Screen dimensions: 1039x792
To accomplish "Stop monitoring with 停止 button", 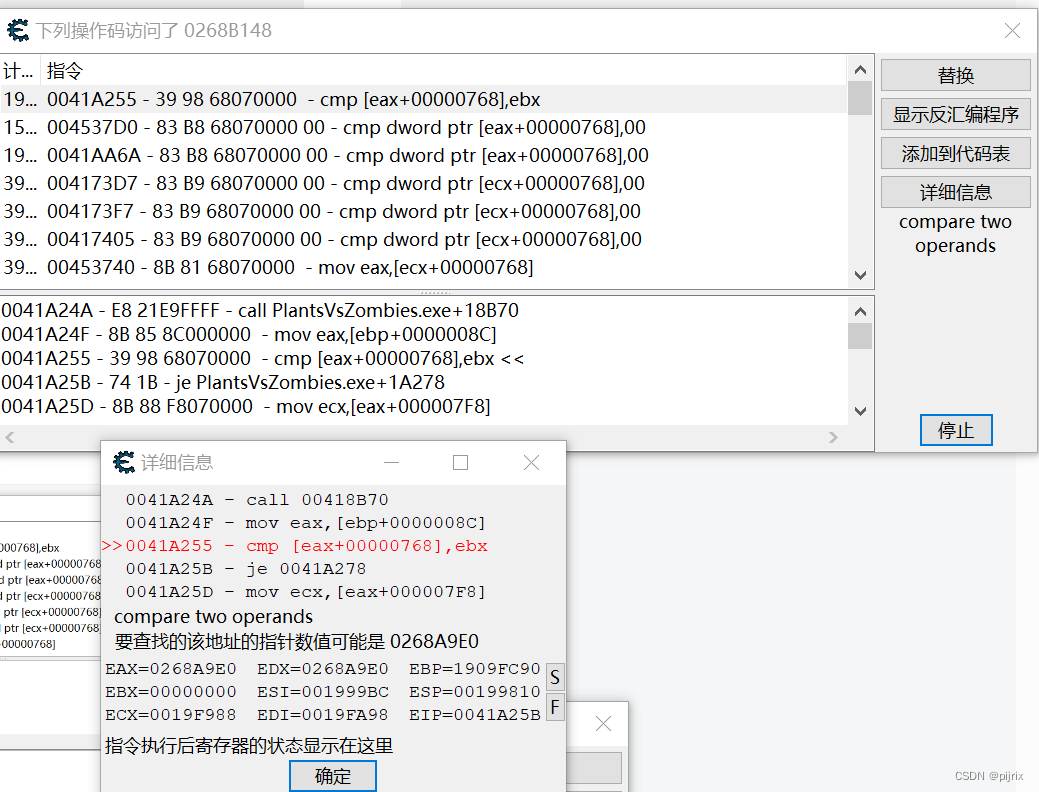I will tap(956, 430).
